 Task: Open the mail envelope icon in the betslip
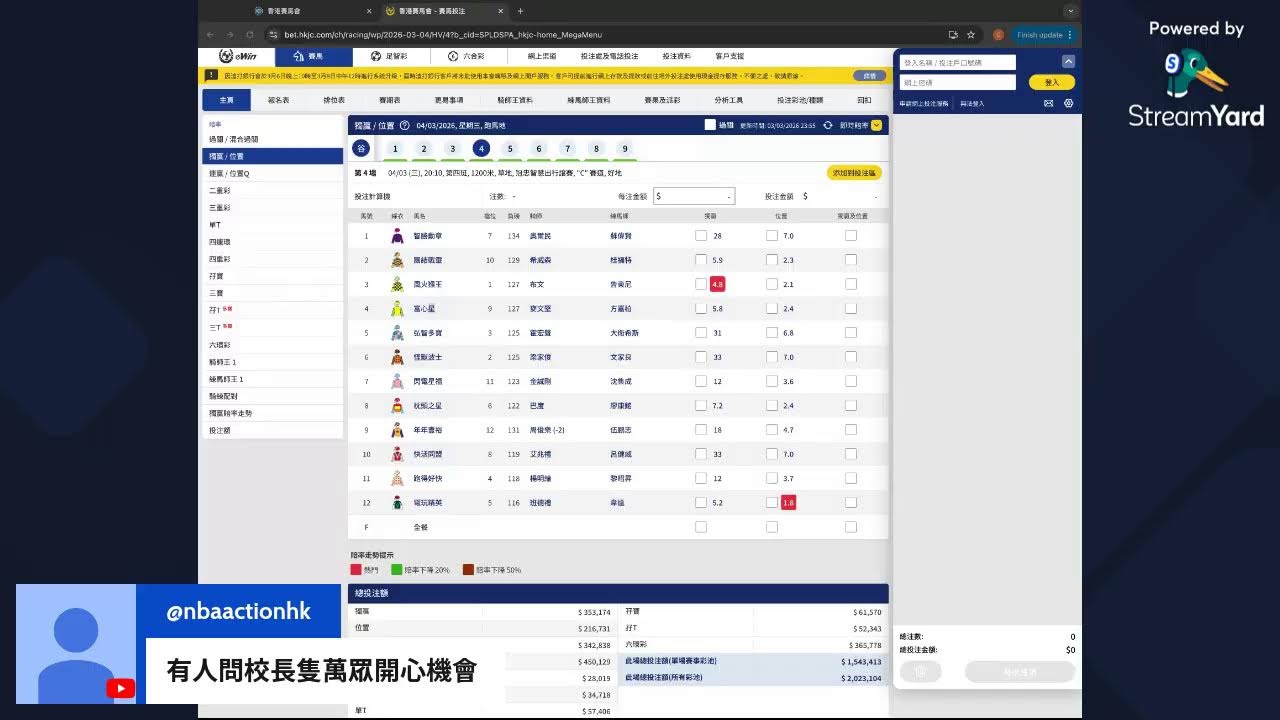coord(1049,103)
